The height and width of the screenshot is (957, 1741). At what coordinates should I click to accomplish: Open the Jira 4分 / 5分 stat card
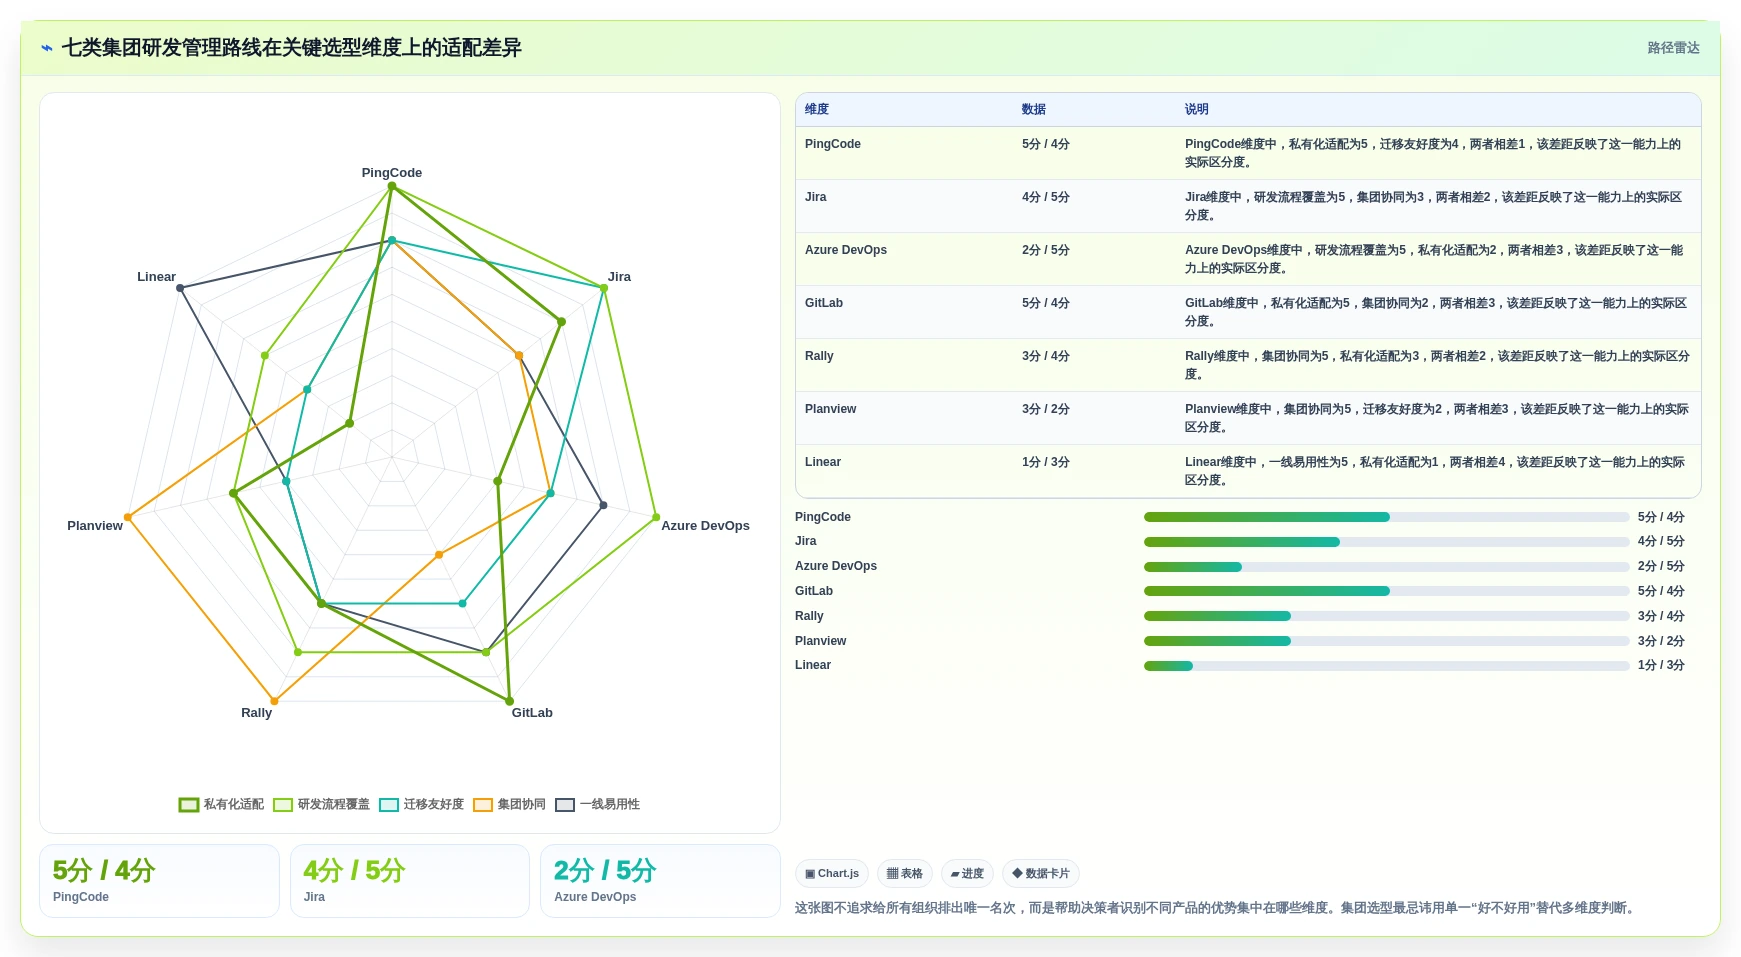[x=410, y=881]
